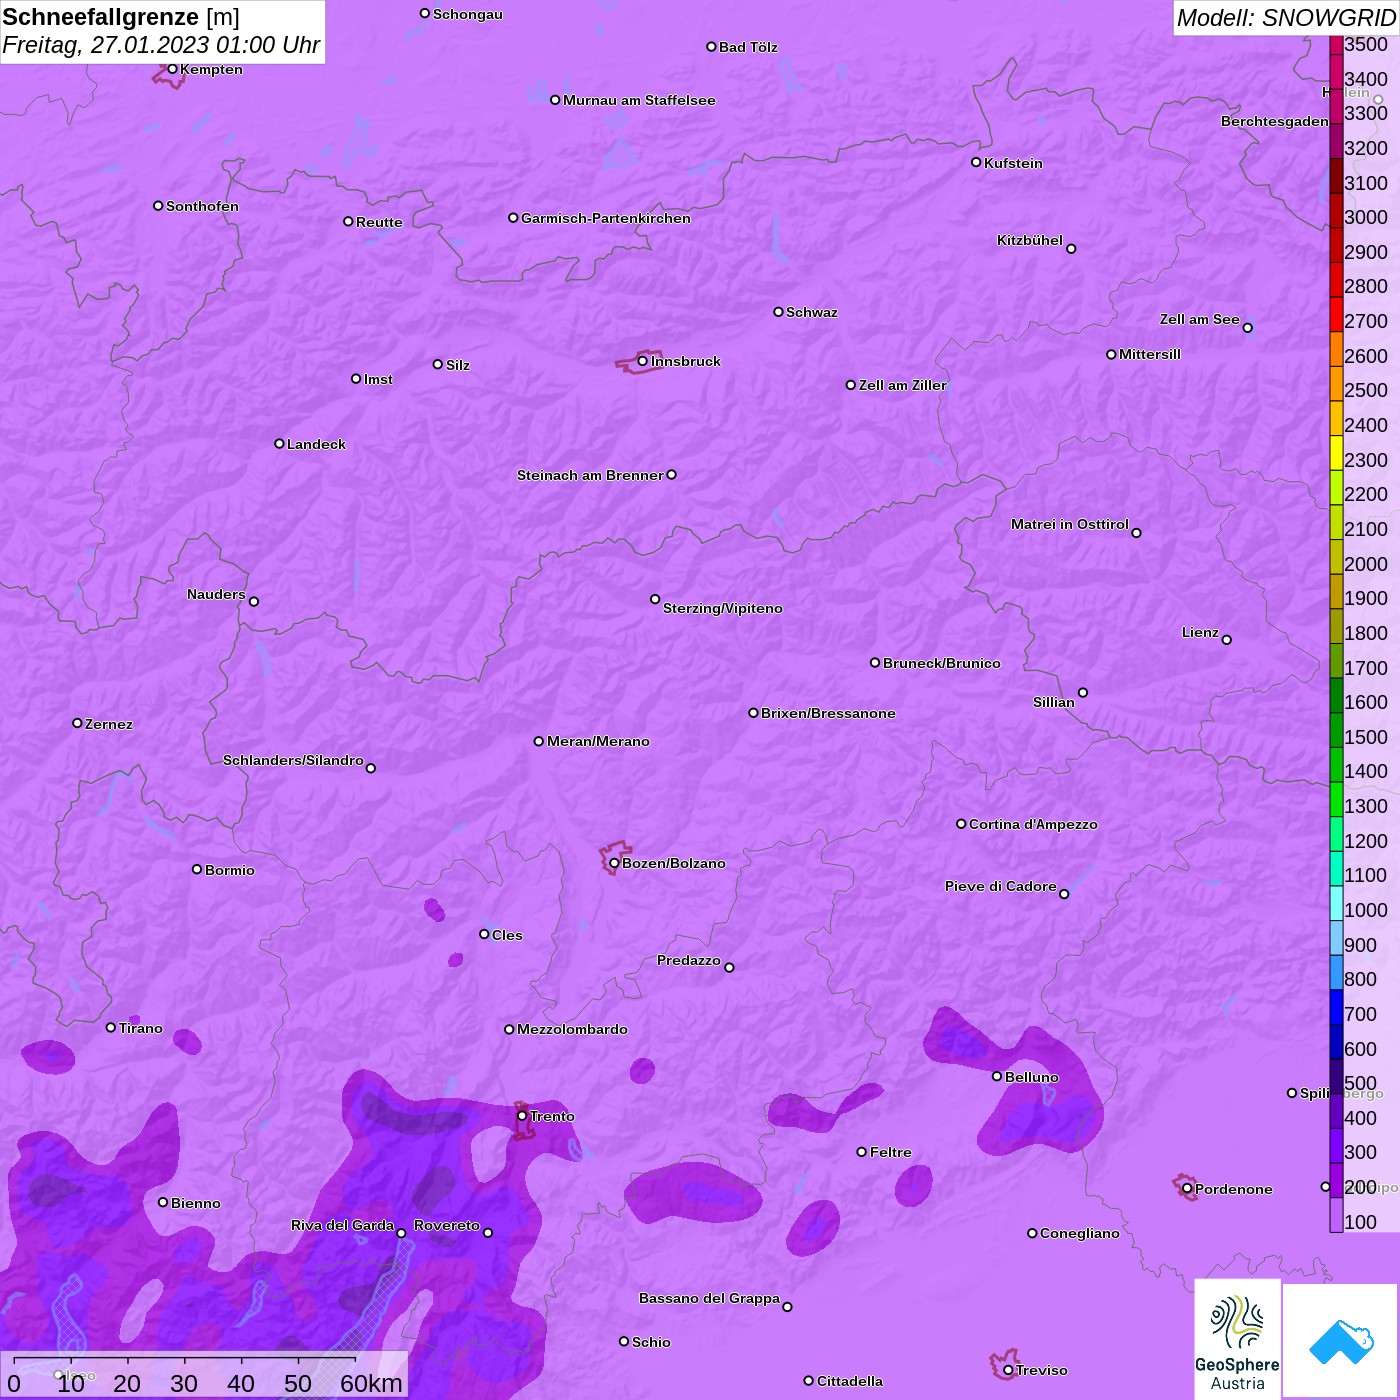Screen dimensions: 1400x1400
Task: Click the Matrei in Osttirol label
Action: (1070, 524)
